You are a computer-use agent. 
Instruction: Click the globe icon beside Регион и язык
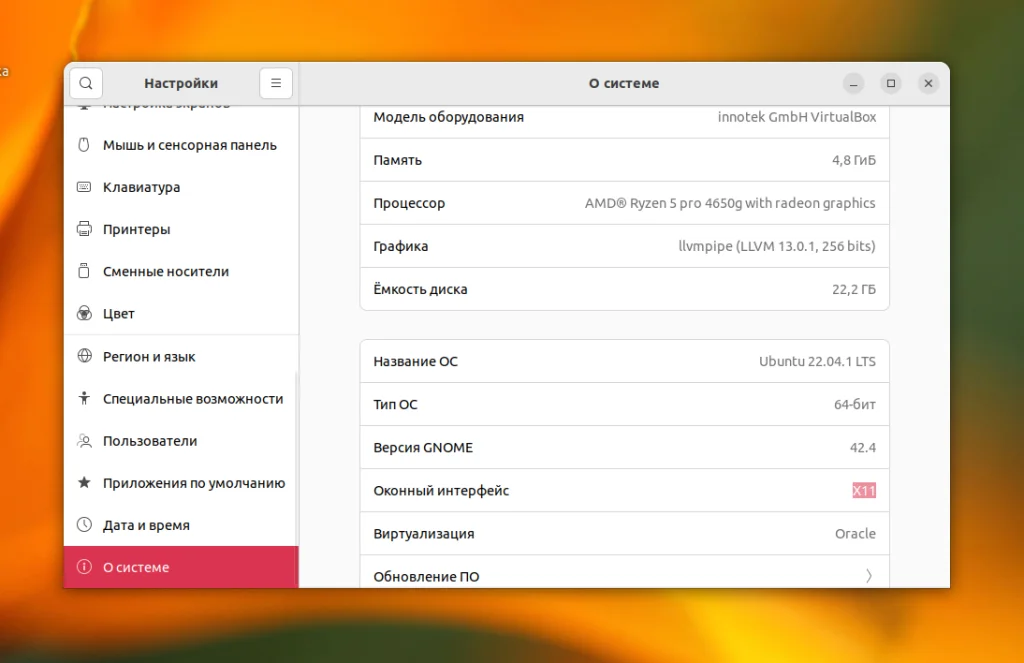[83, 356]
